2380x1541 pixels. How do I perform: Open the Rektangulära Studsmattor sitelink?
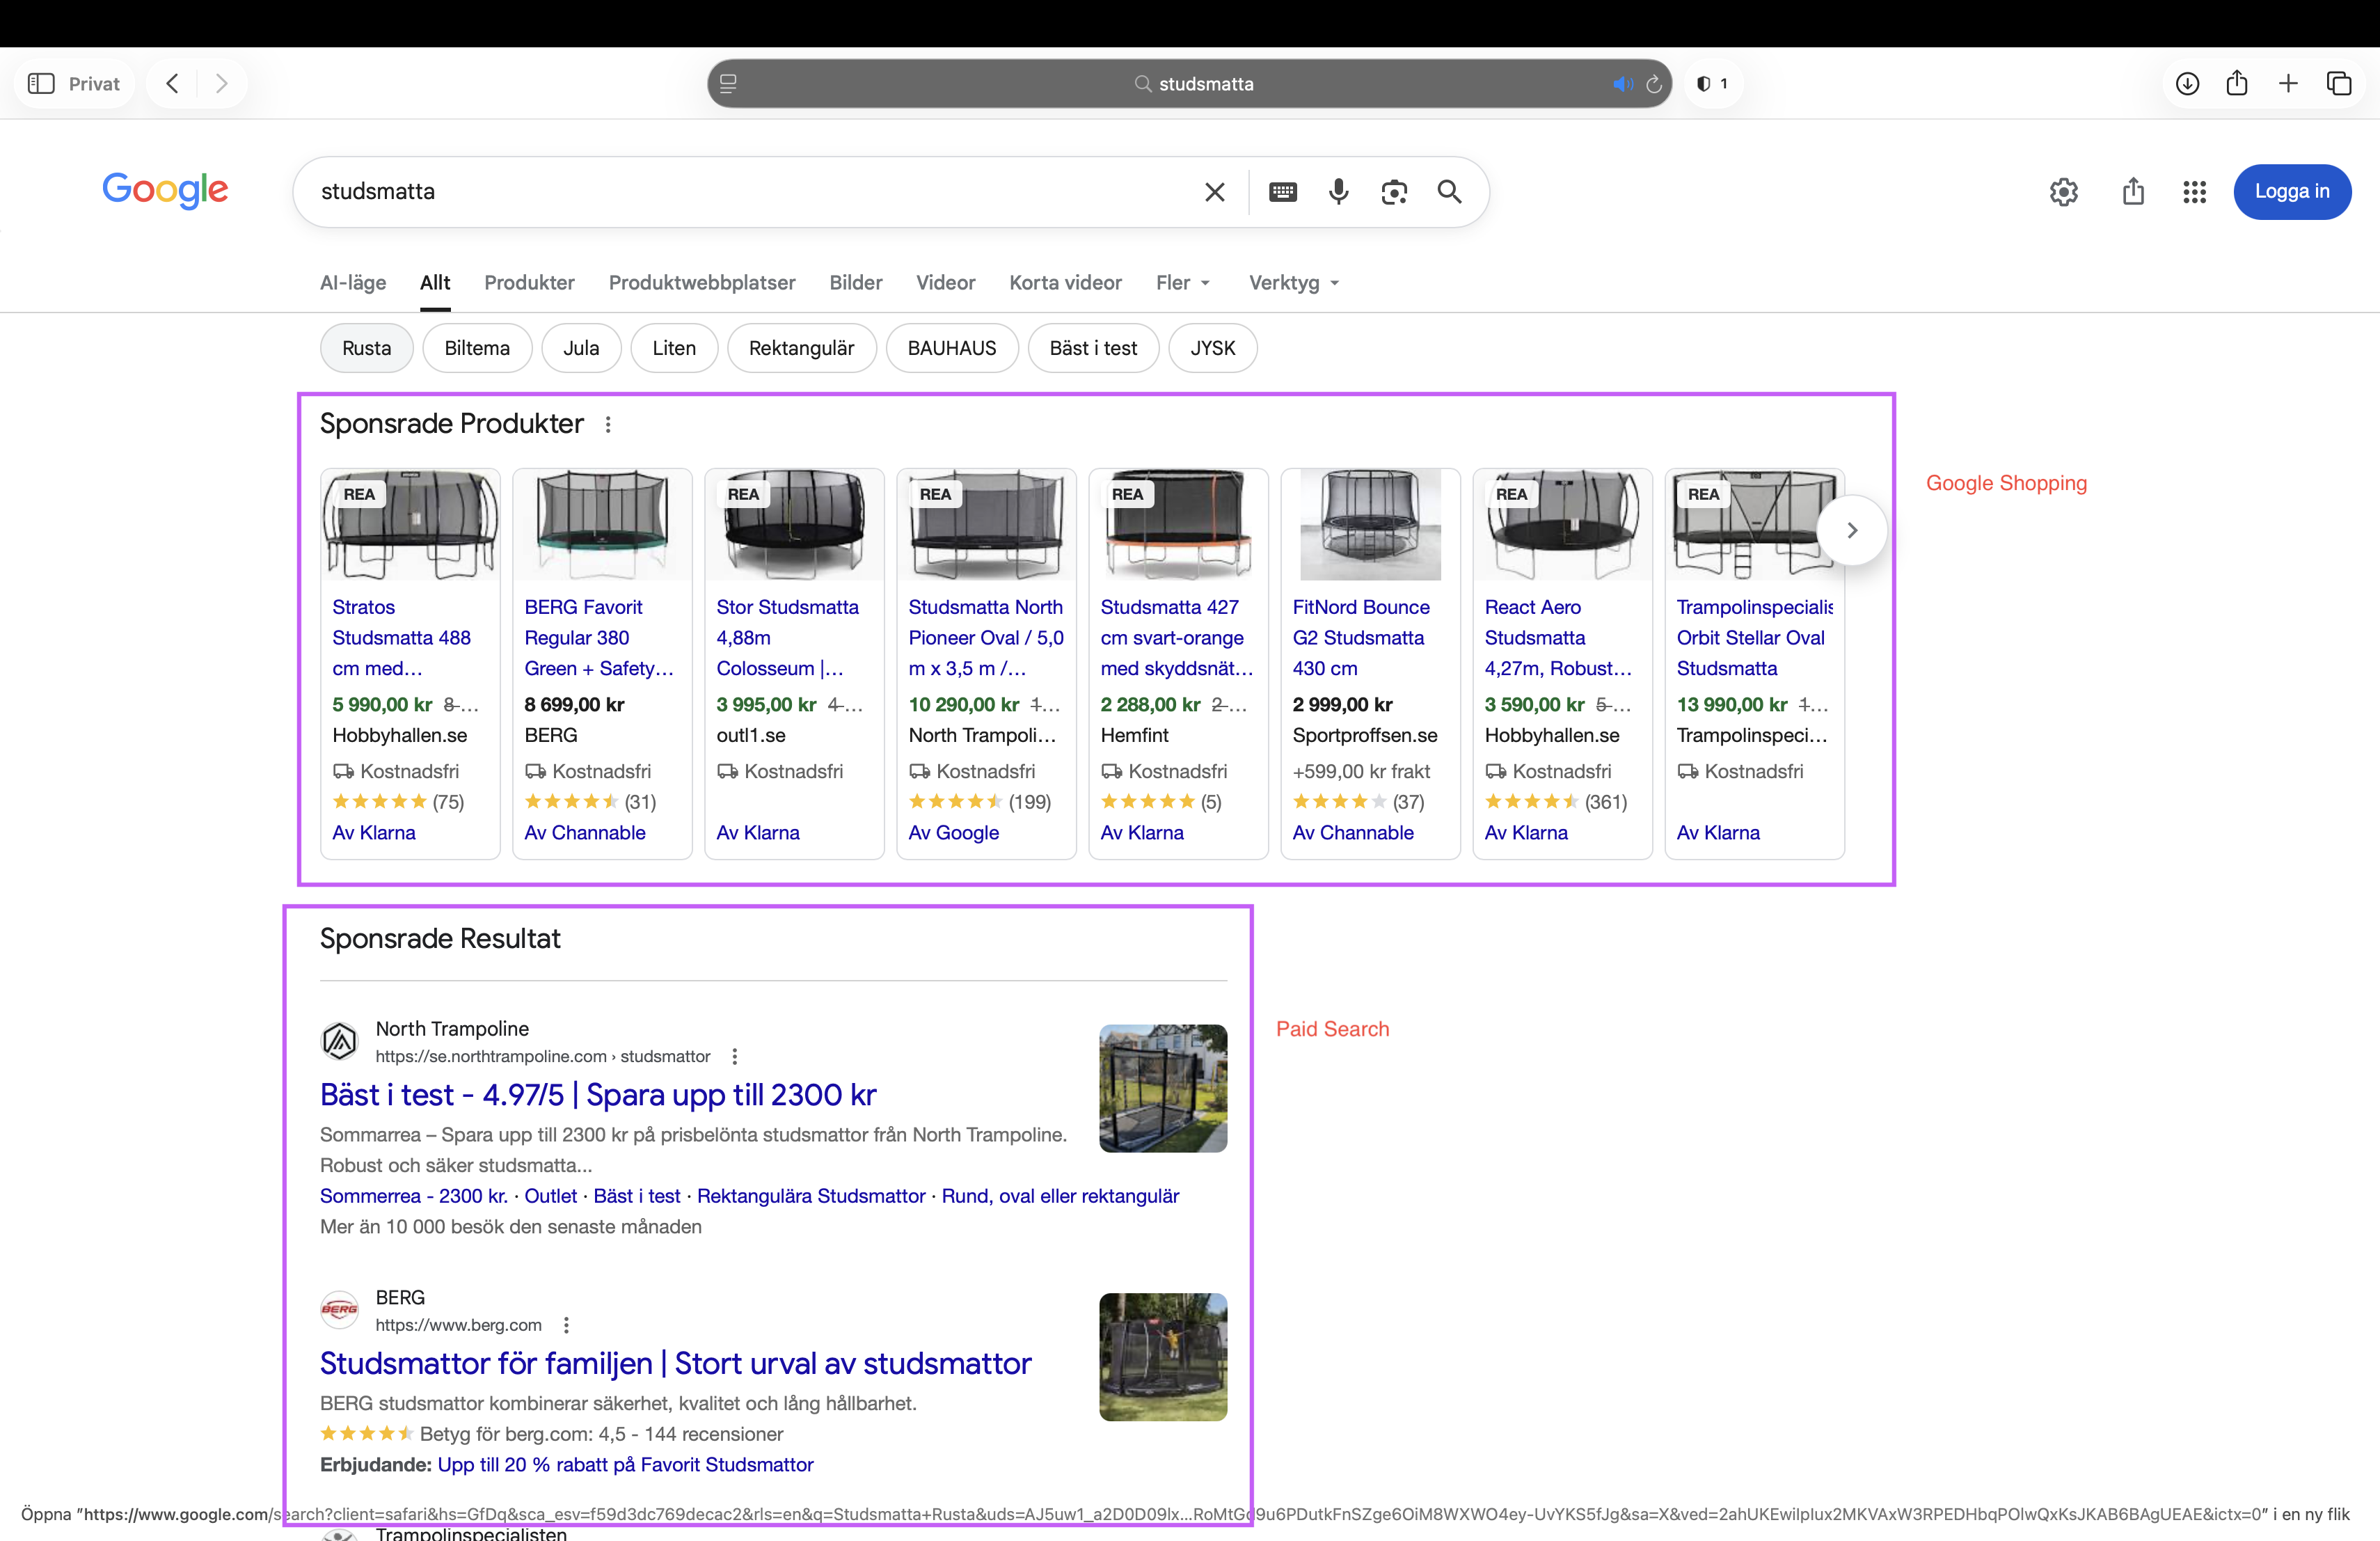coord(811,1196)
